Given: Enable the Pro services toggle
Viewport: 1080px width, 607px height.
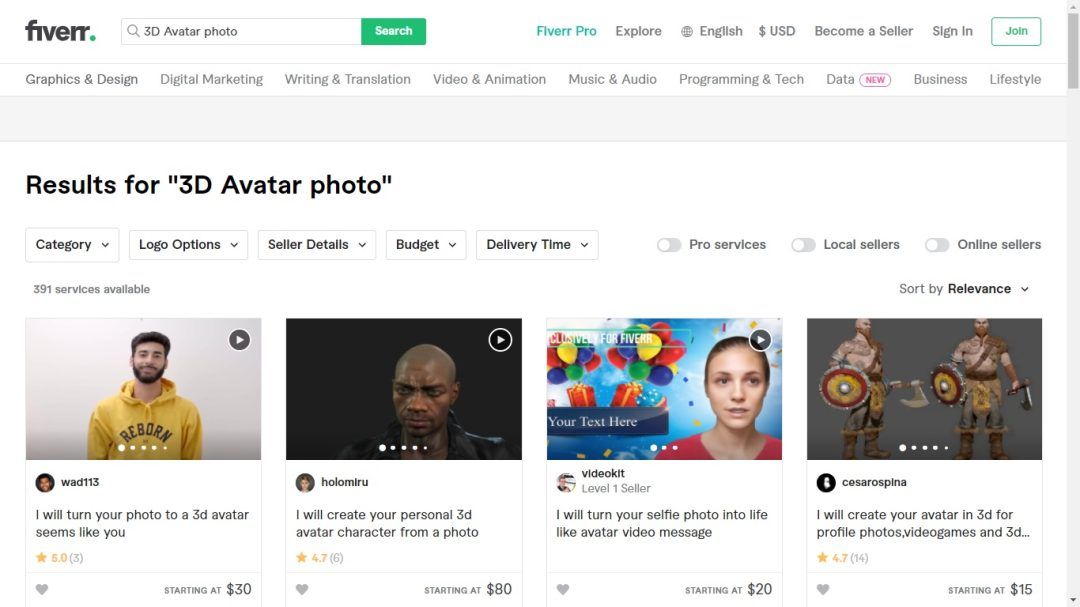Looking at the screenshot, I should (x=669, y=245).
